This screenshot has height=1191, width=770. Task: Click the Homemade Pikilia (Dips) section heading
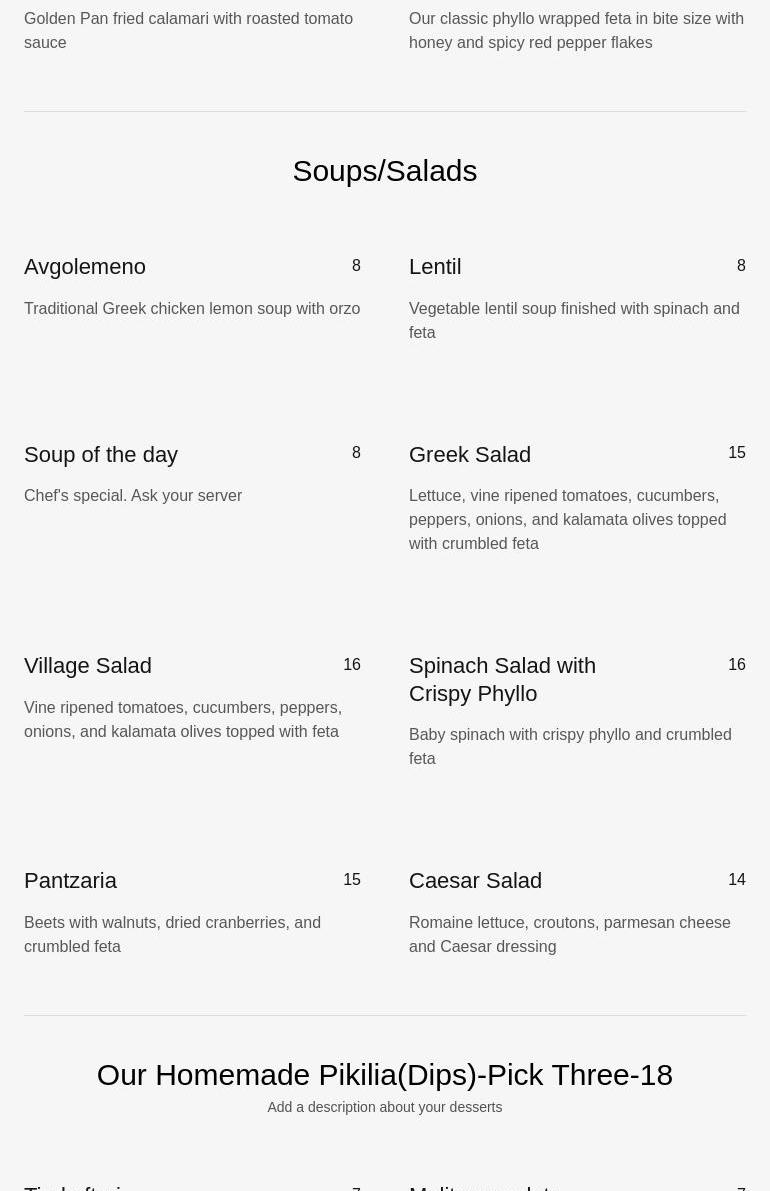pos(384,1075)
